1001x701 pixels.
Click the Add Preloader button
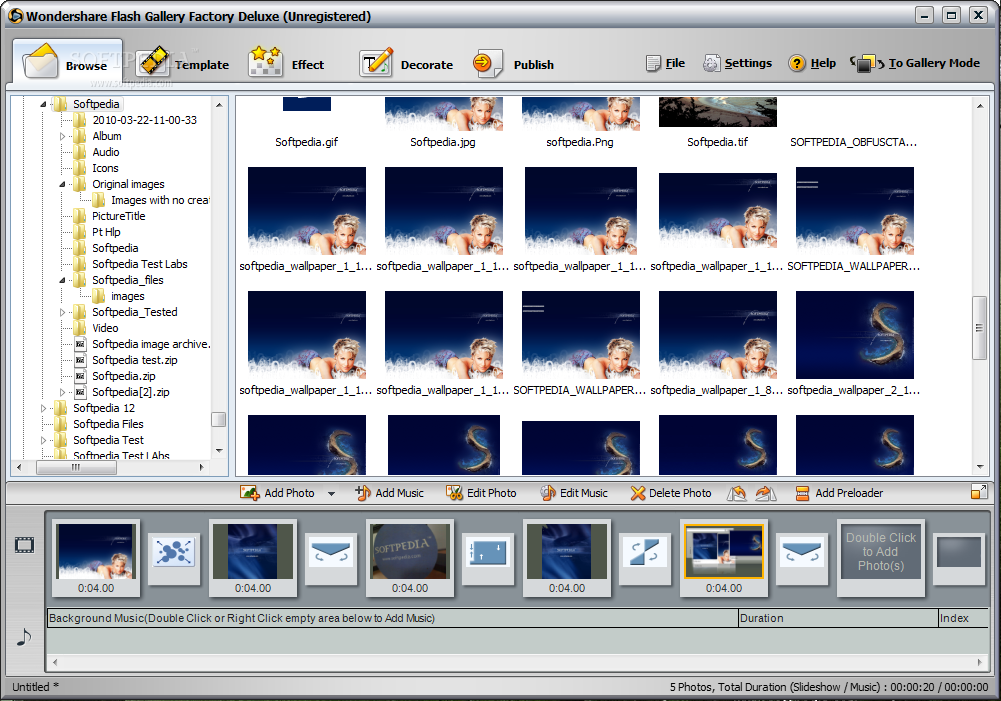[x=839, y=493]
